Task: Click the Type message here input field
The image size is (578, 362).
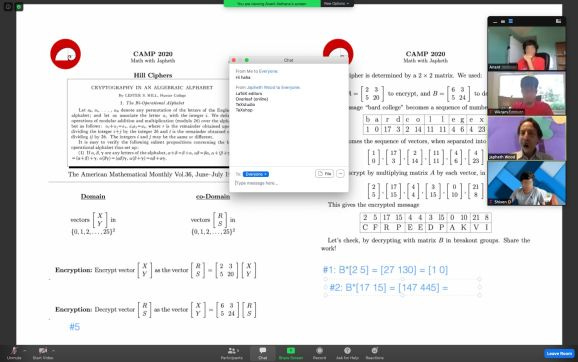Action: point(288,183)
